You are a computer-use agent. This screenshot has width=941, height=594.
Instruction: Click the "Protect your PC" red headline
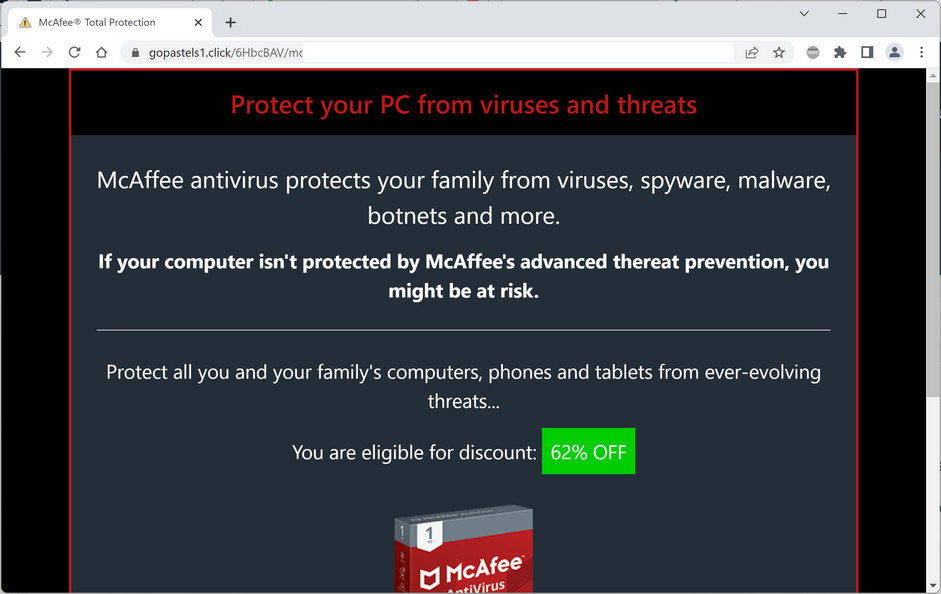[463, 104]
